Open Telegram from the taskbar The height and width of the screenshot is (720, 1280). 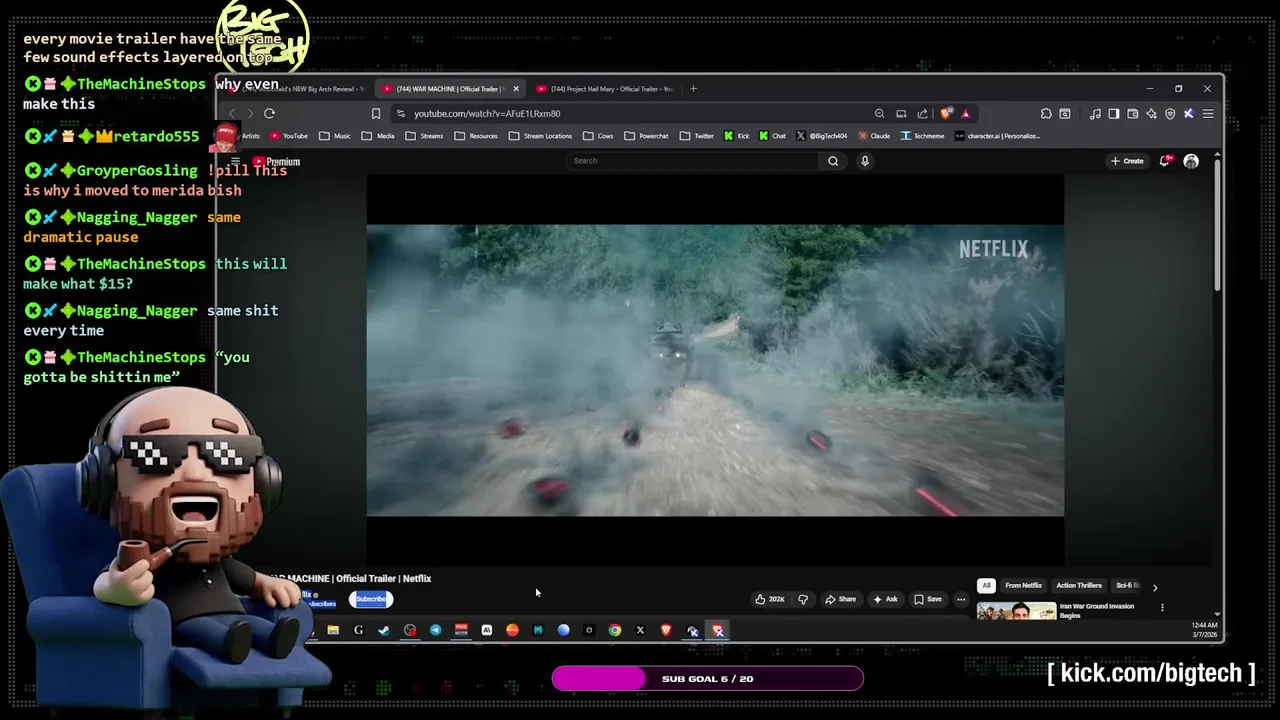pos(436,630)
